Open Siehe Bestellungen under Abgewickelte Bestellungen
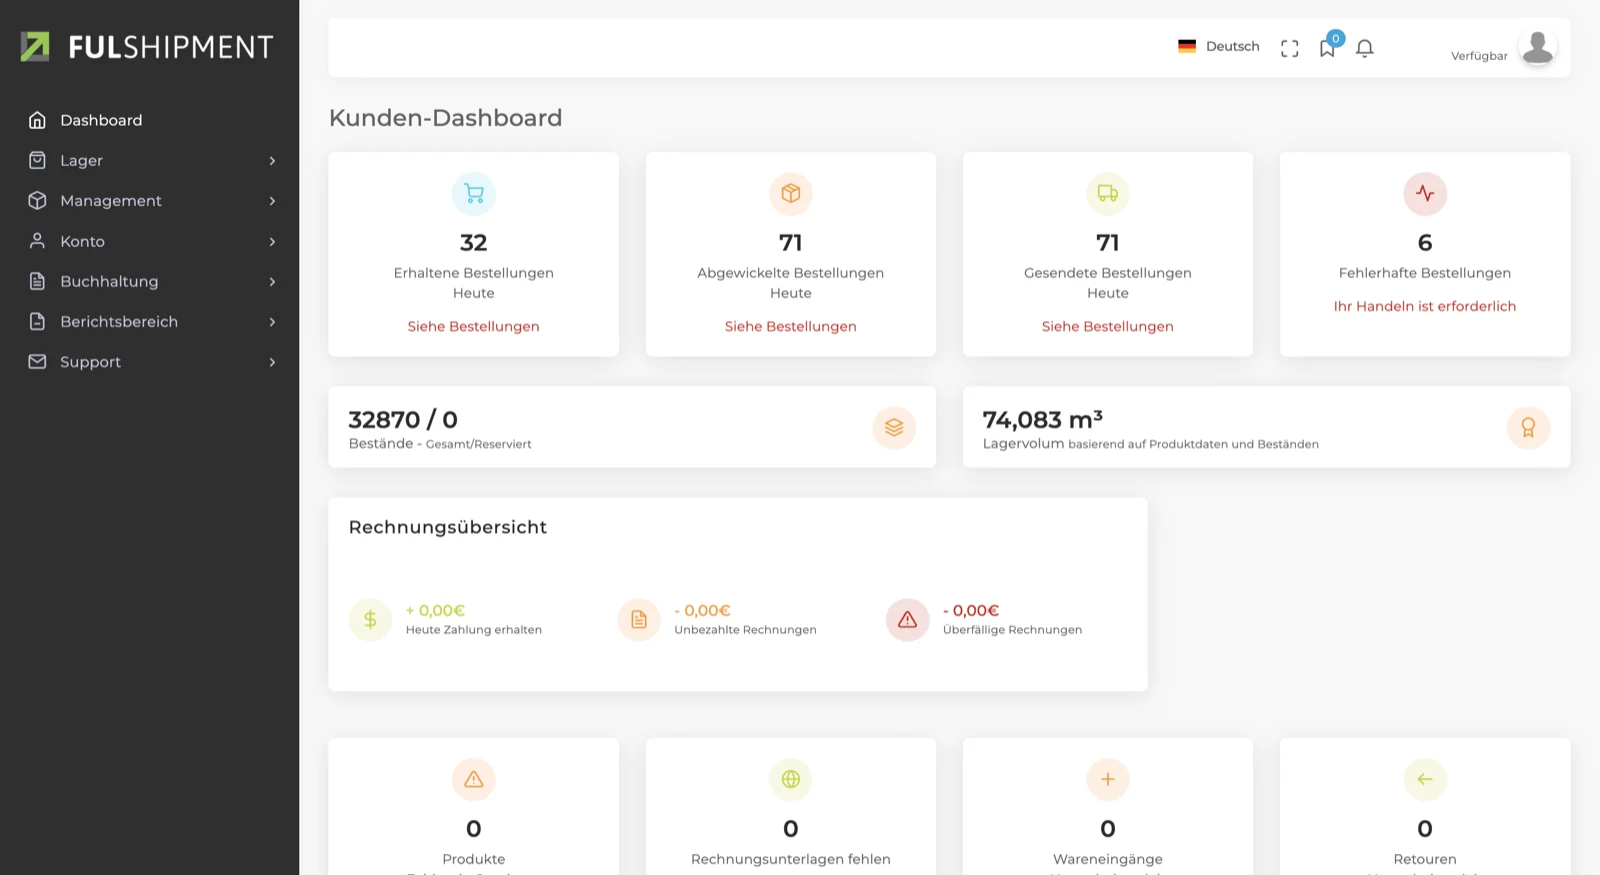 click(x=791, y=326)
